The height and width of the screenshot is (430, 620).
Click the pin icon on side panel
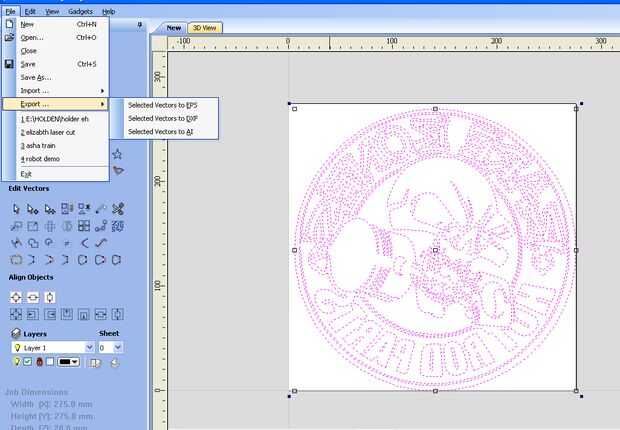(139, 25)
